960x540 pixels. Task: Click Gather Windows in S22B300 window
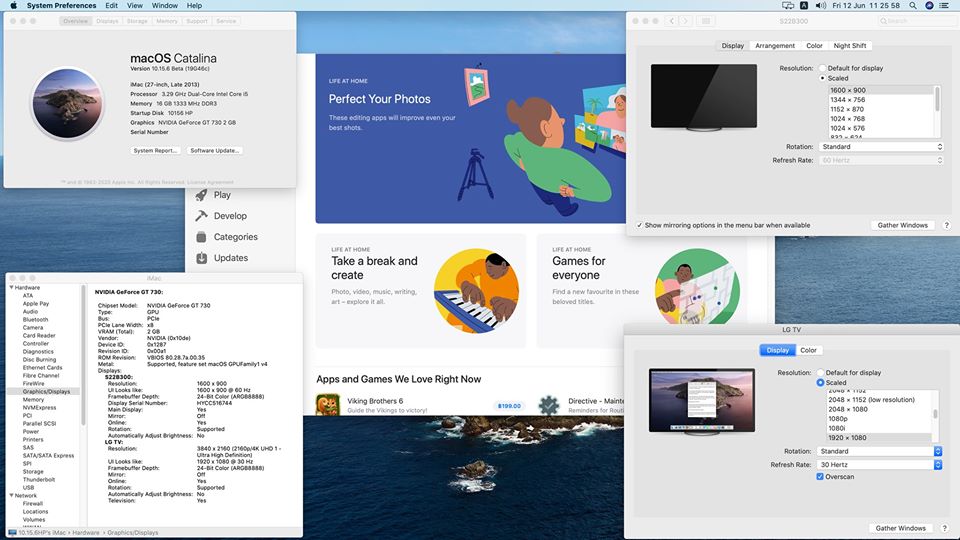[x=902, y=225]
